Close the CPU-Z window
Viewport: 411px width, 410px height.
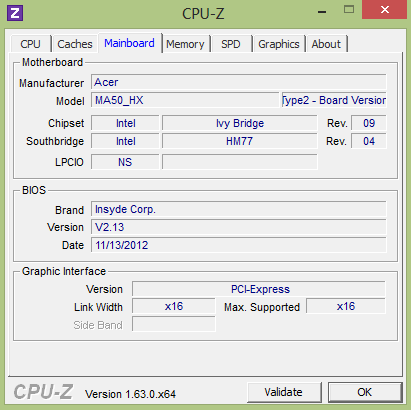click(x=385, y=10)
